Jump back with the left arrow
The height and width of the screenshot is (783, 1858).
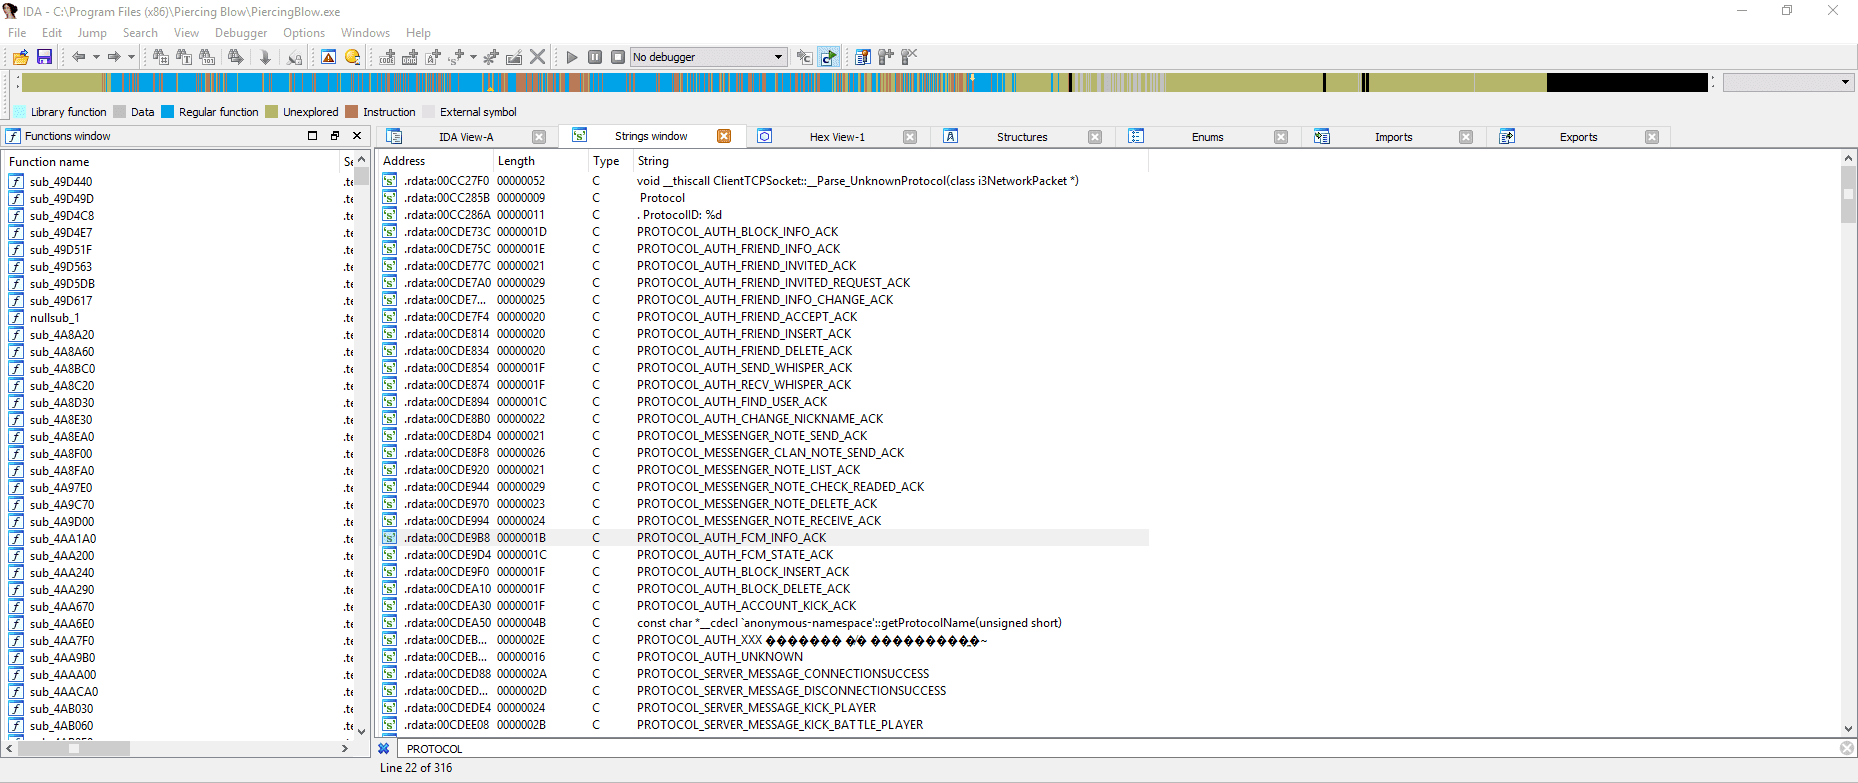click(x=78, y=57)
